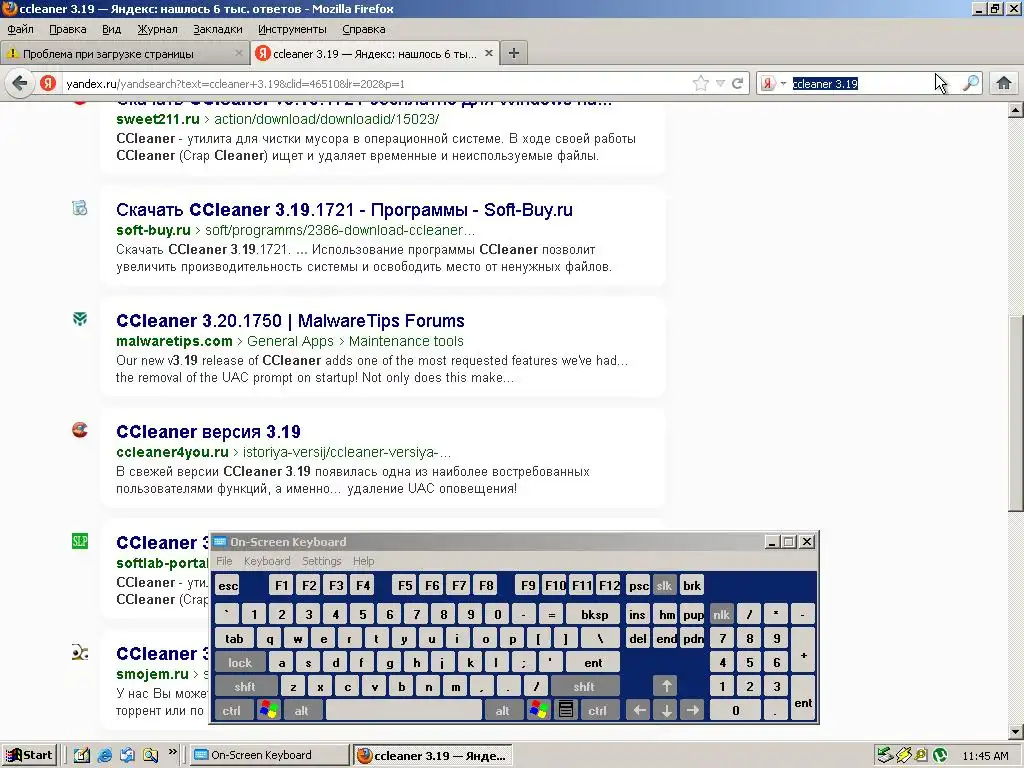Toggle the left alt key

[x=301, y=711]
